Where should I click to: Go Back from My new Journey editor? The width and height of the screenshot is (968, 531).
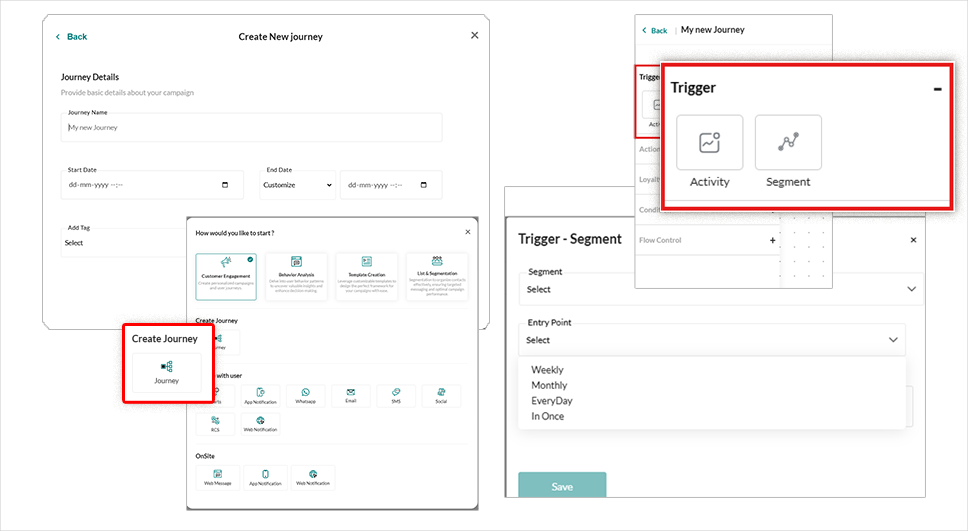[655, 30]
